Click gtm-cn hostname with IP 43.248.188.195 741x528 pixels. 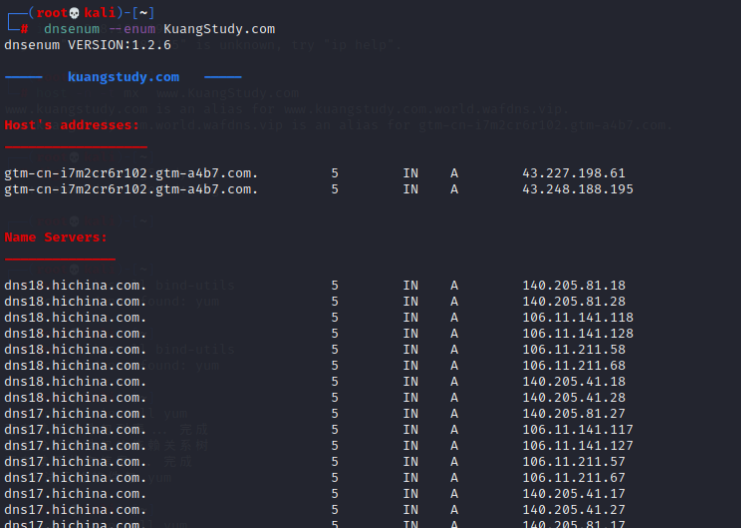131,190
